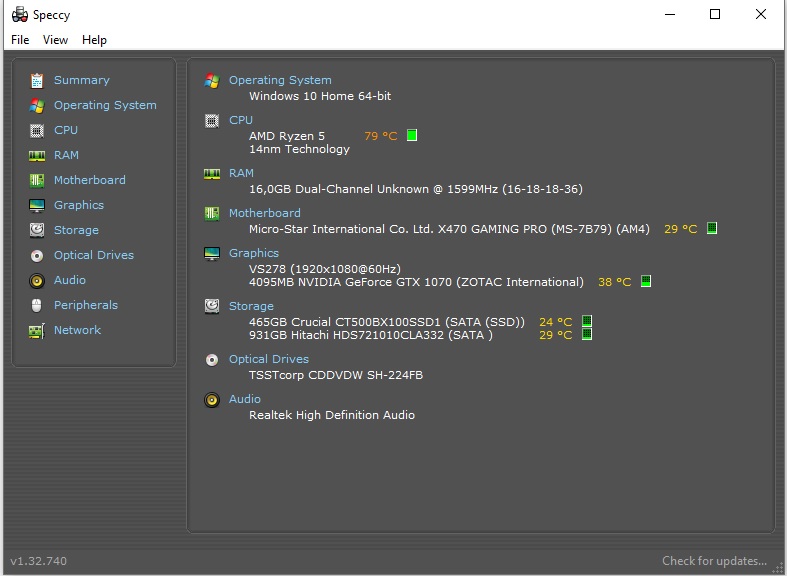Image resolution: width=787 pixels, height=576 pixels.
Task: Click the Audio speaker icon in sidebar
Action: pos(37,280)
